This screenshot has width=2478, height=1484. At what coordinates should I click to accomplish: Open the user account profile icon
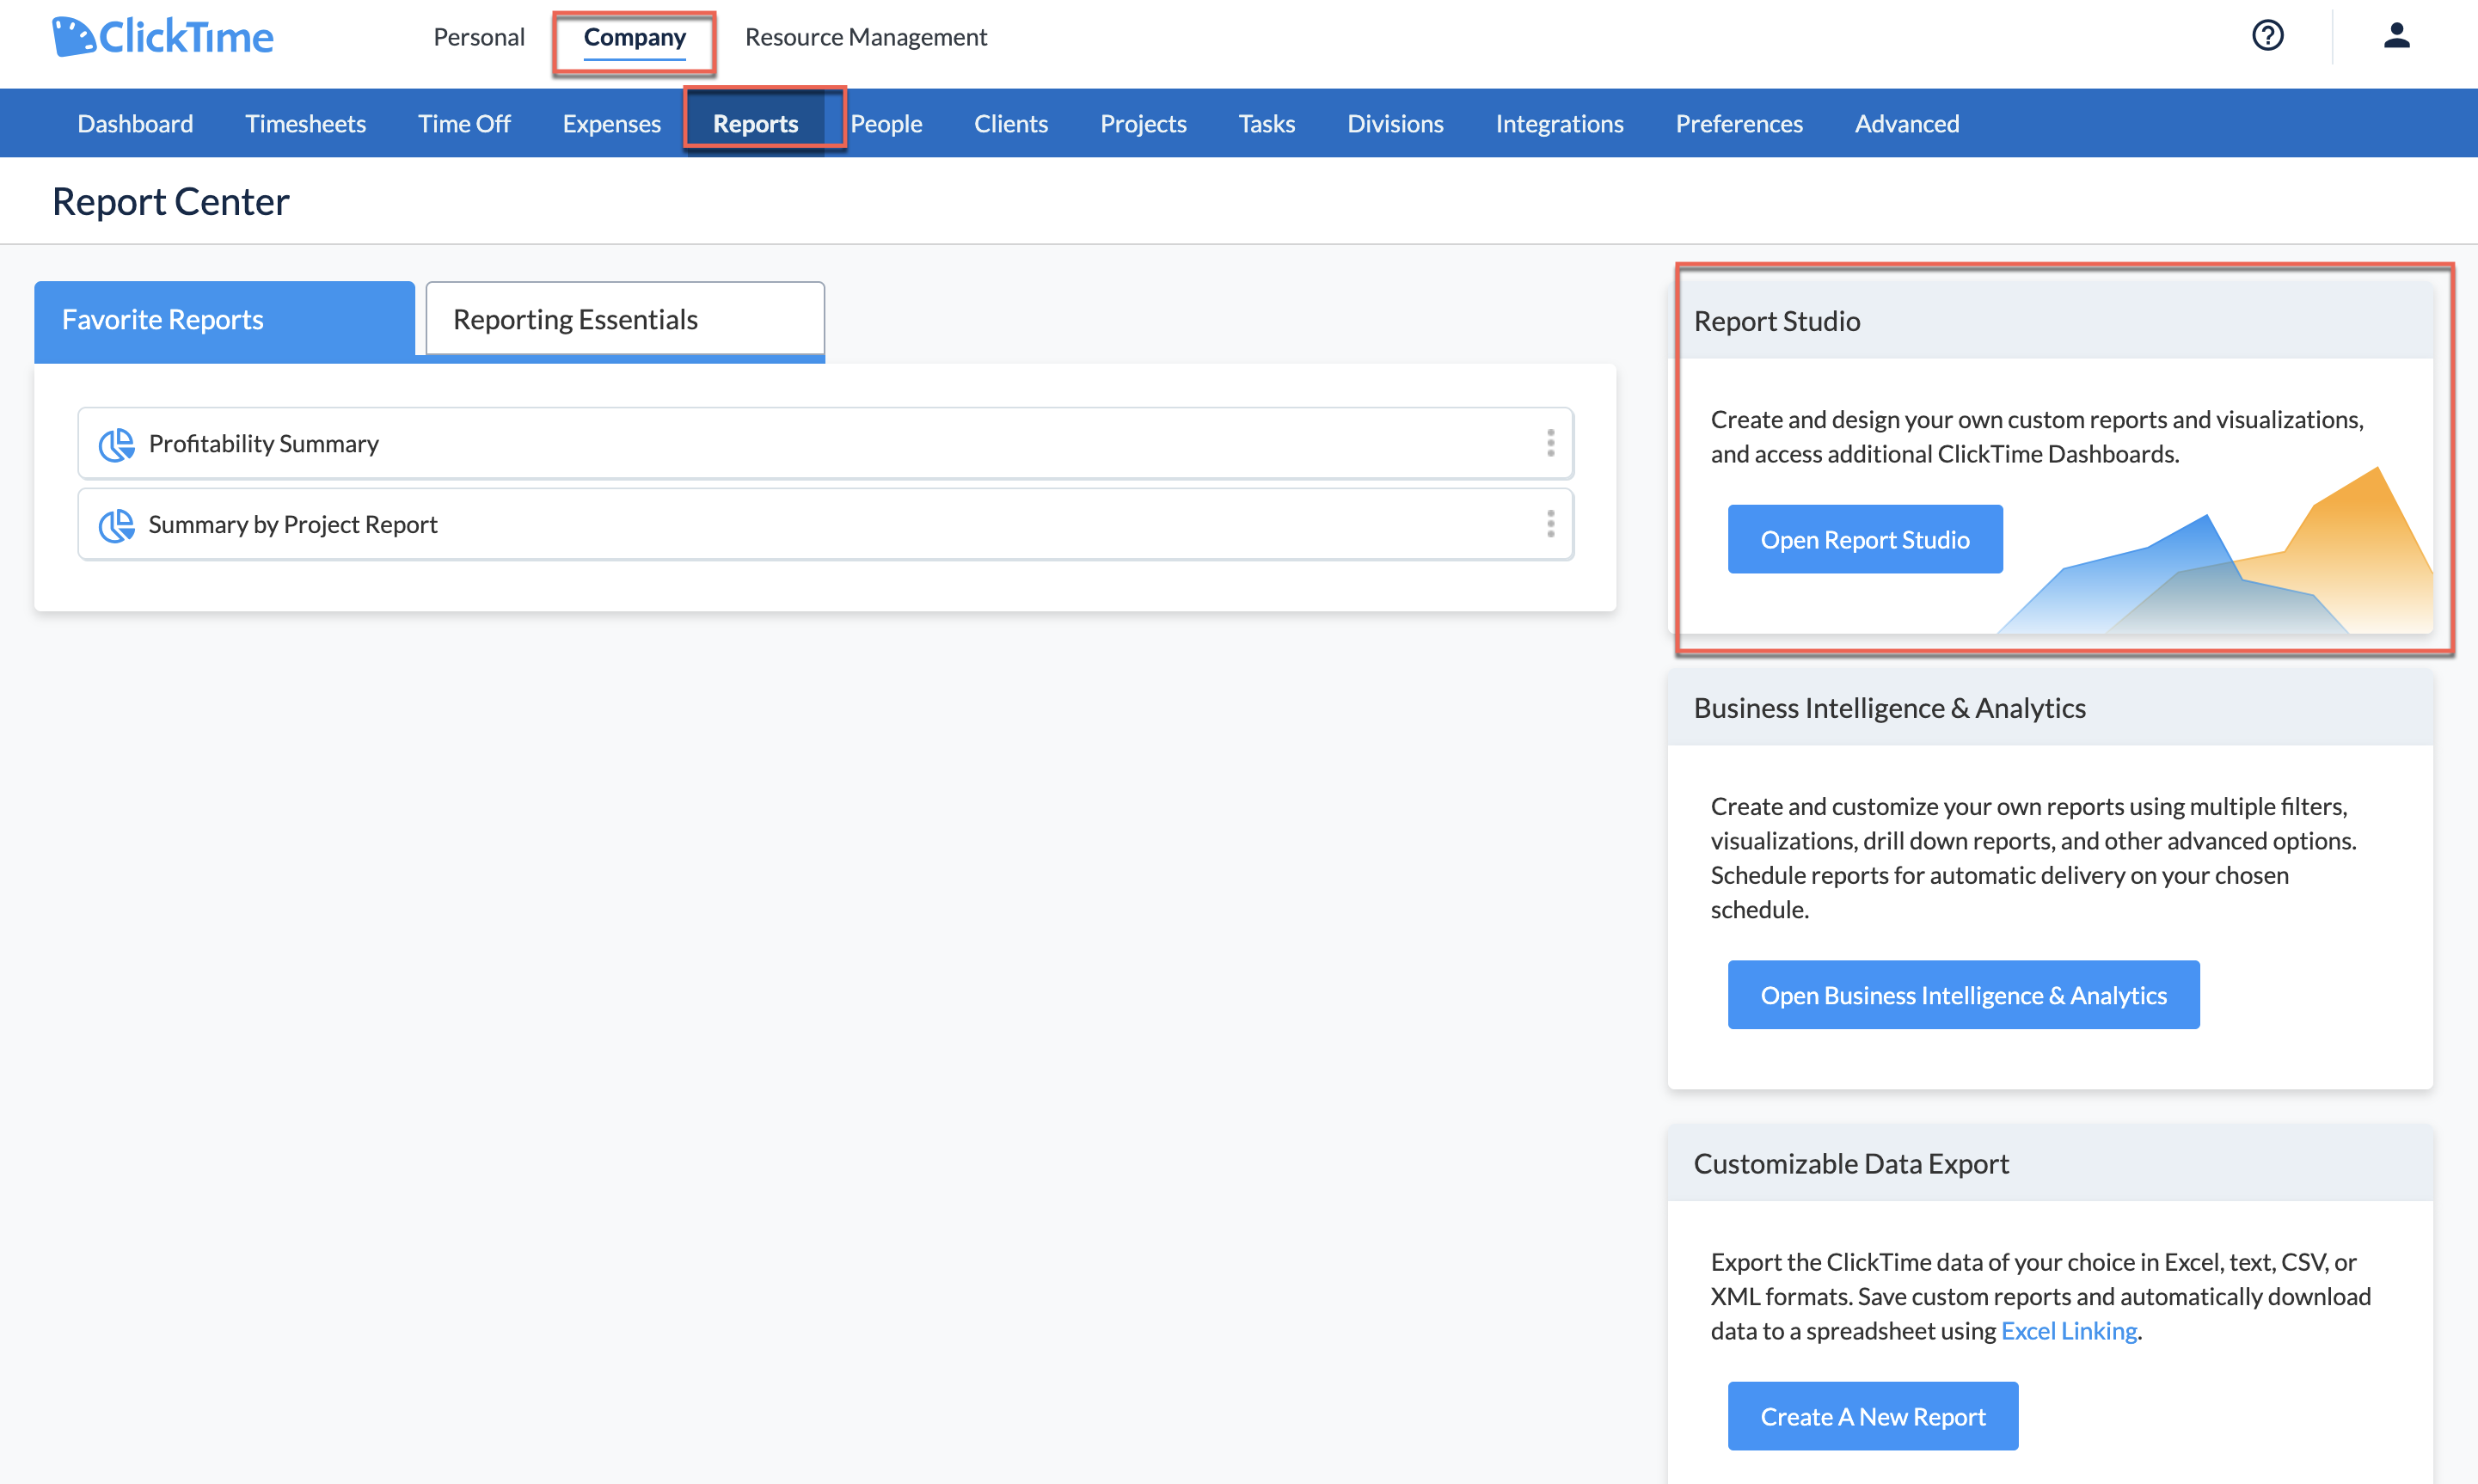pos(2396,36)
